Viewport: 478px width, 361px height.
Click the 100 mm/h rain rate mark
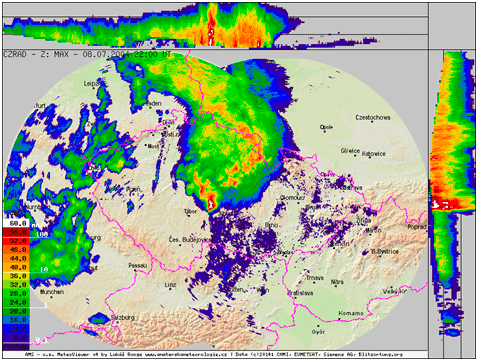42,234
